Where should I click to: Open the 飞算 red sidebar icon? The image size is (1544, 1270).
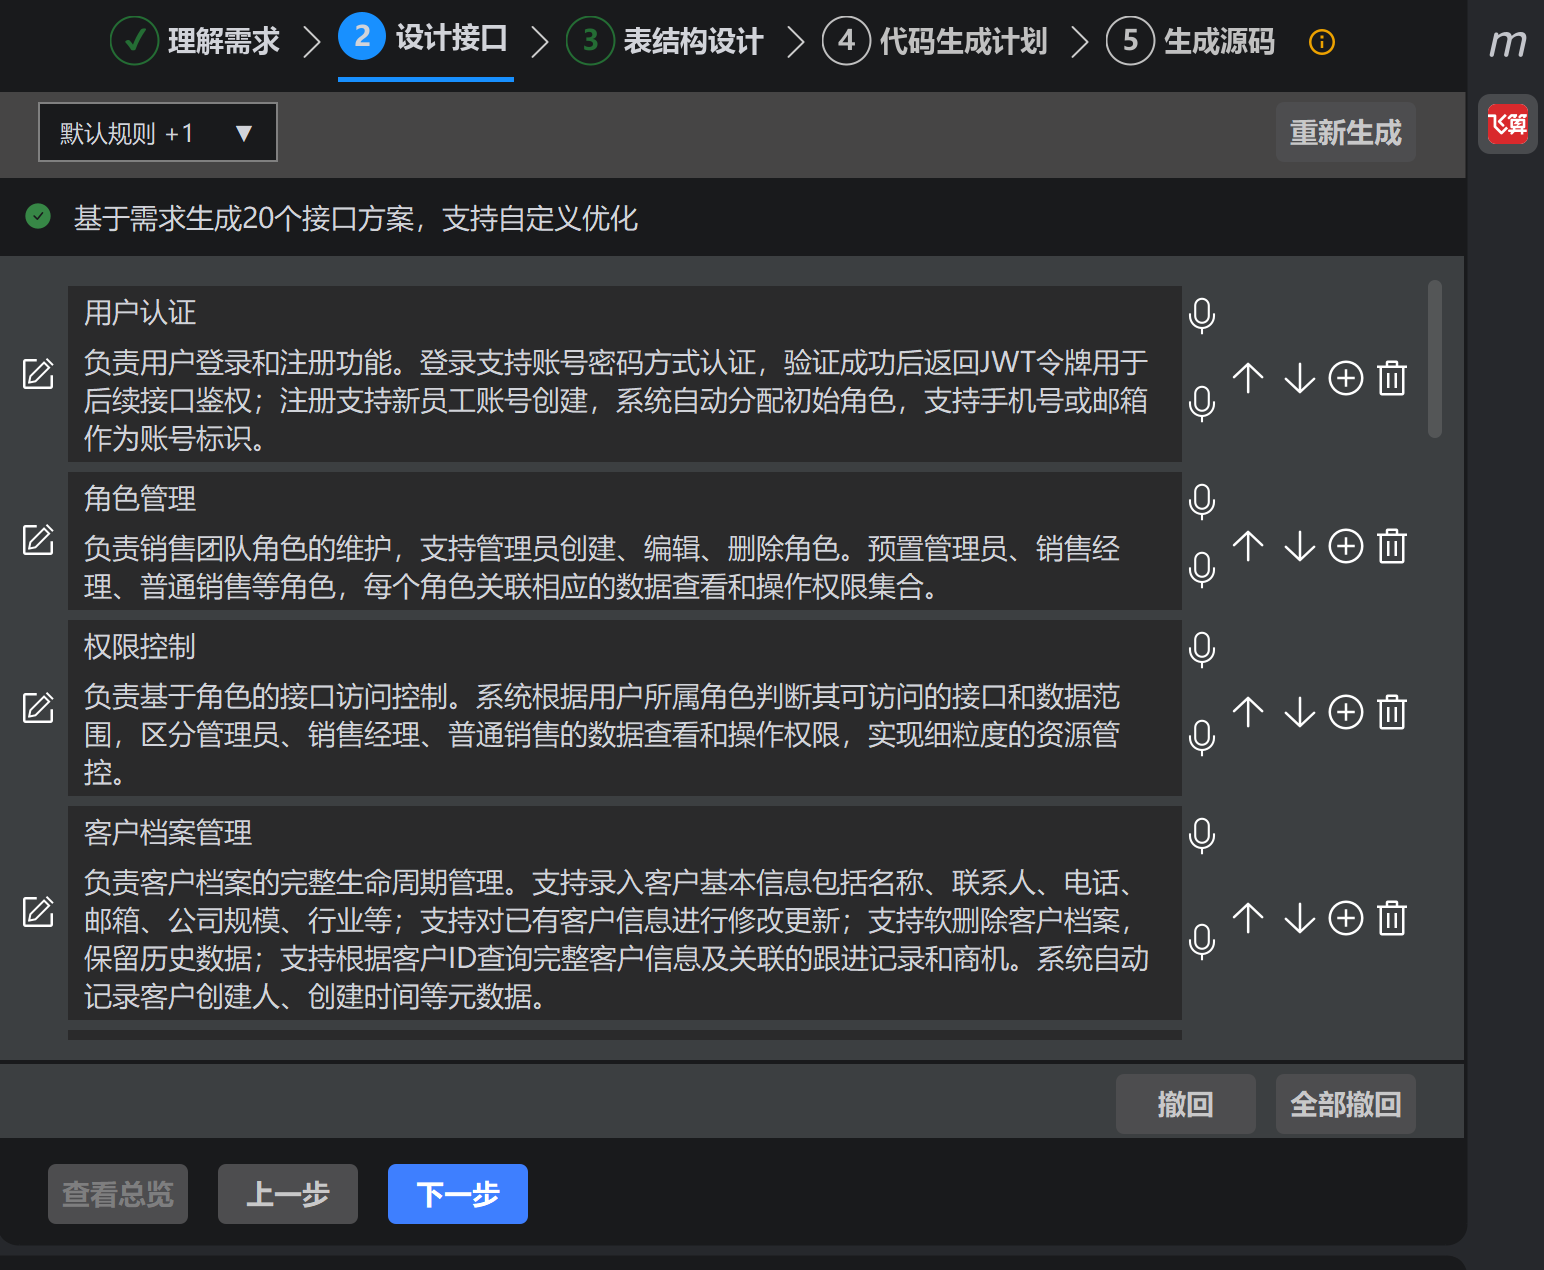click(1508, 124)
